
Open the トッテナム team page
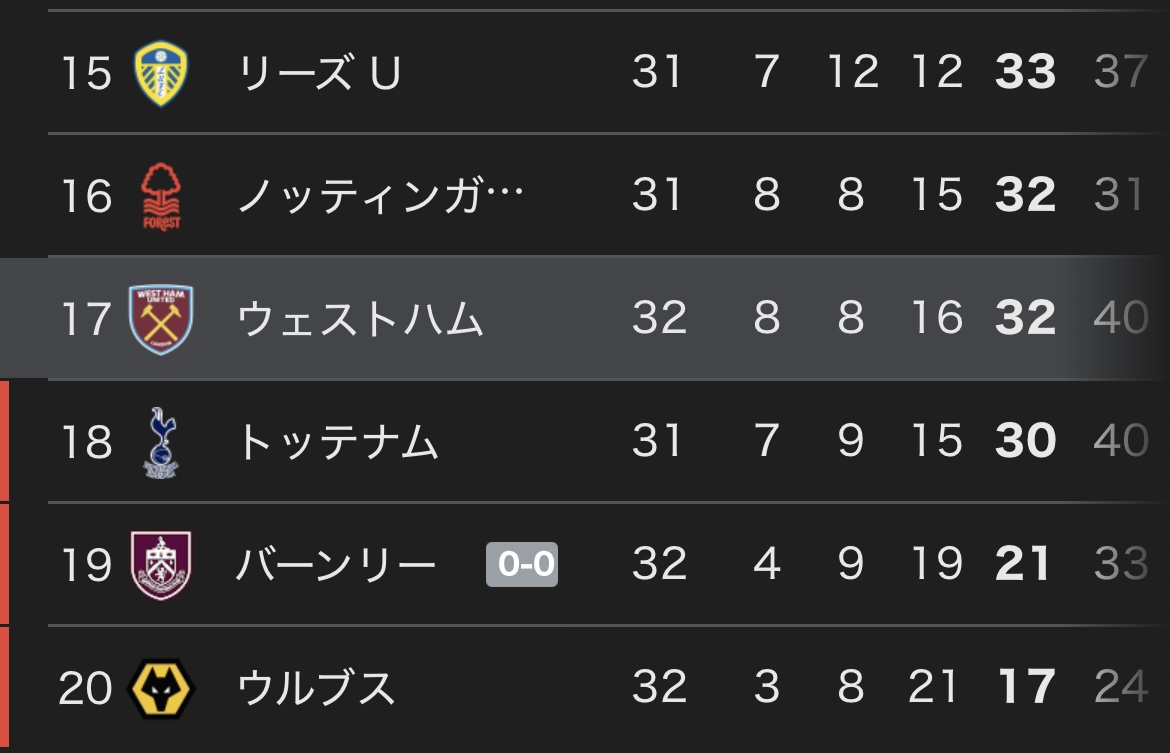click(338, 442)
